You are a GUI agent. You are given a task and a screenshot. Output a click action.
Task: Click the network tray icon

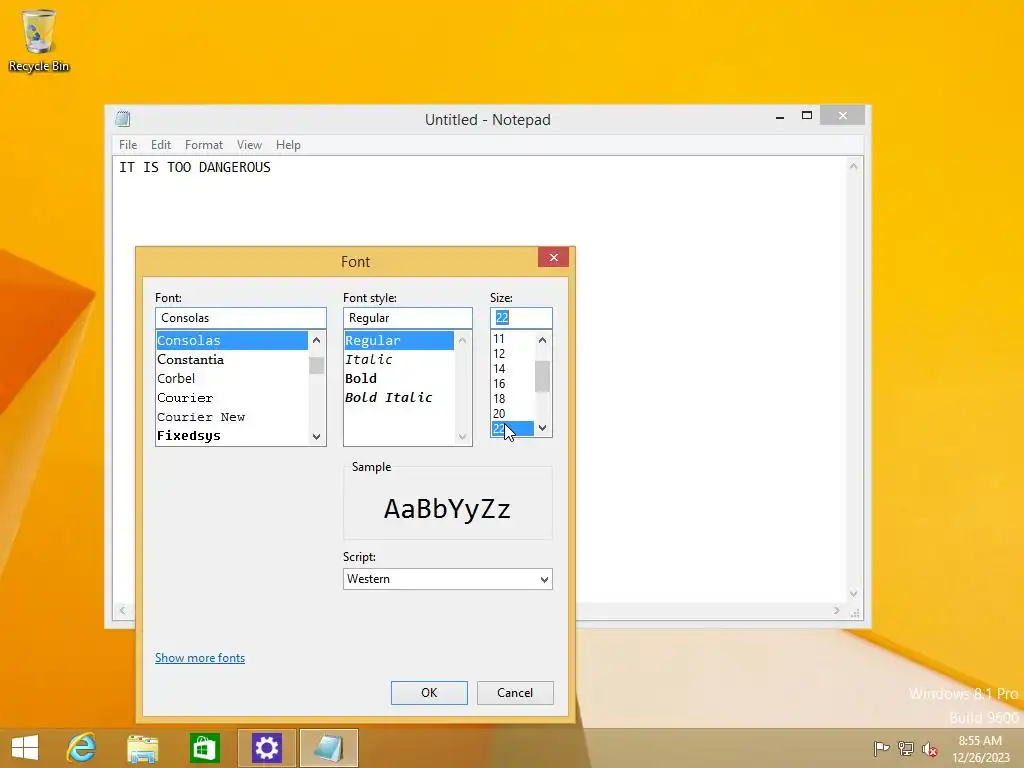pos(906,748)
